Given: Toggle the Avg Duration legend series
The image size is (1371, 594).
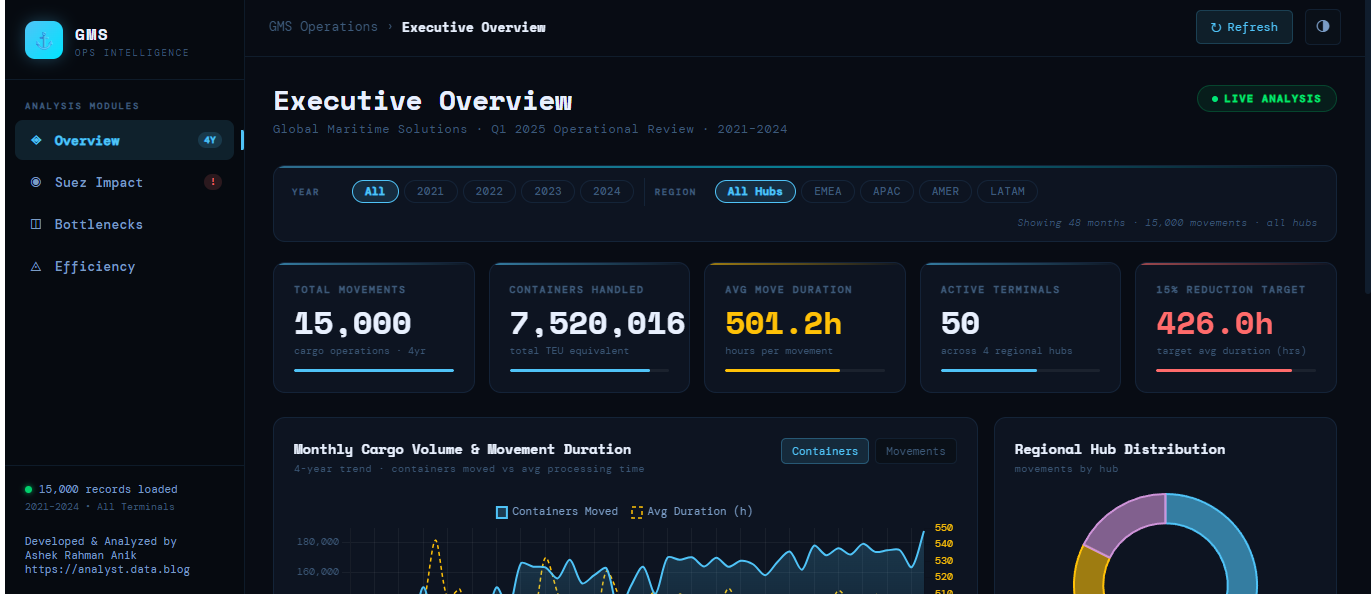Looking at the screenshot, I should click(692, 512).
